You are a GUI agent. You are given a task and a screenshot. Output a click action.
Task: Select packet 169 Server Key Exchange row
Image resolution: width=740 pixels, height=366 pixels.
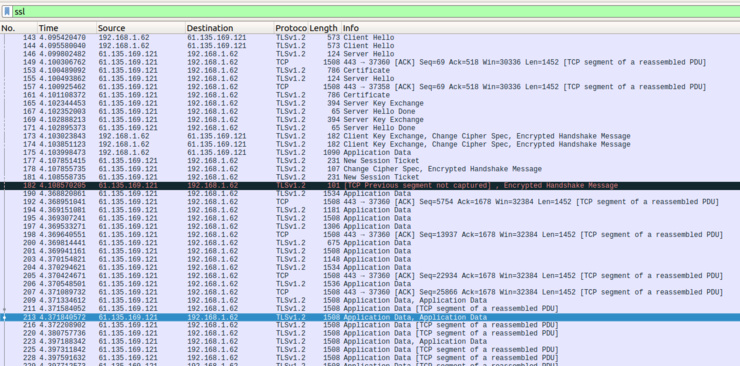[x=370, y=120]
